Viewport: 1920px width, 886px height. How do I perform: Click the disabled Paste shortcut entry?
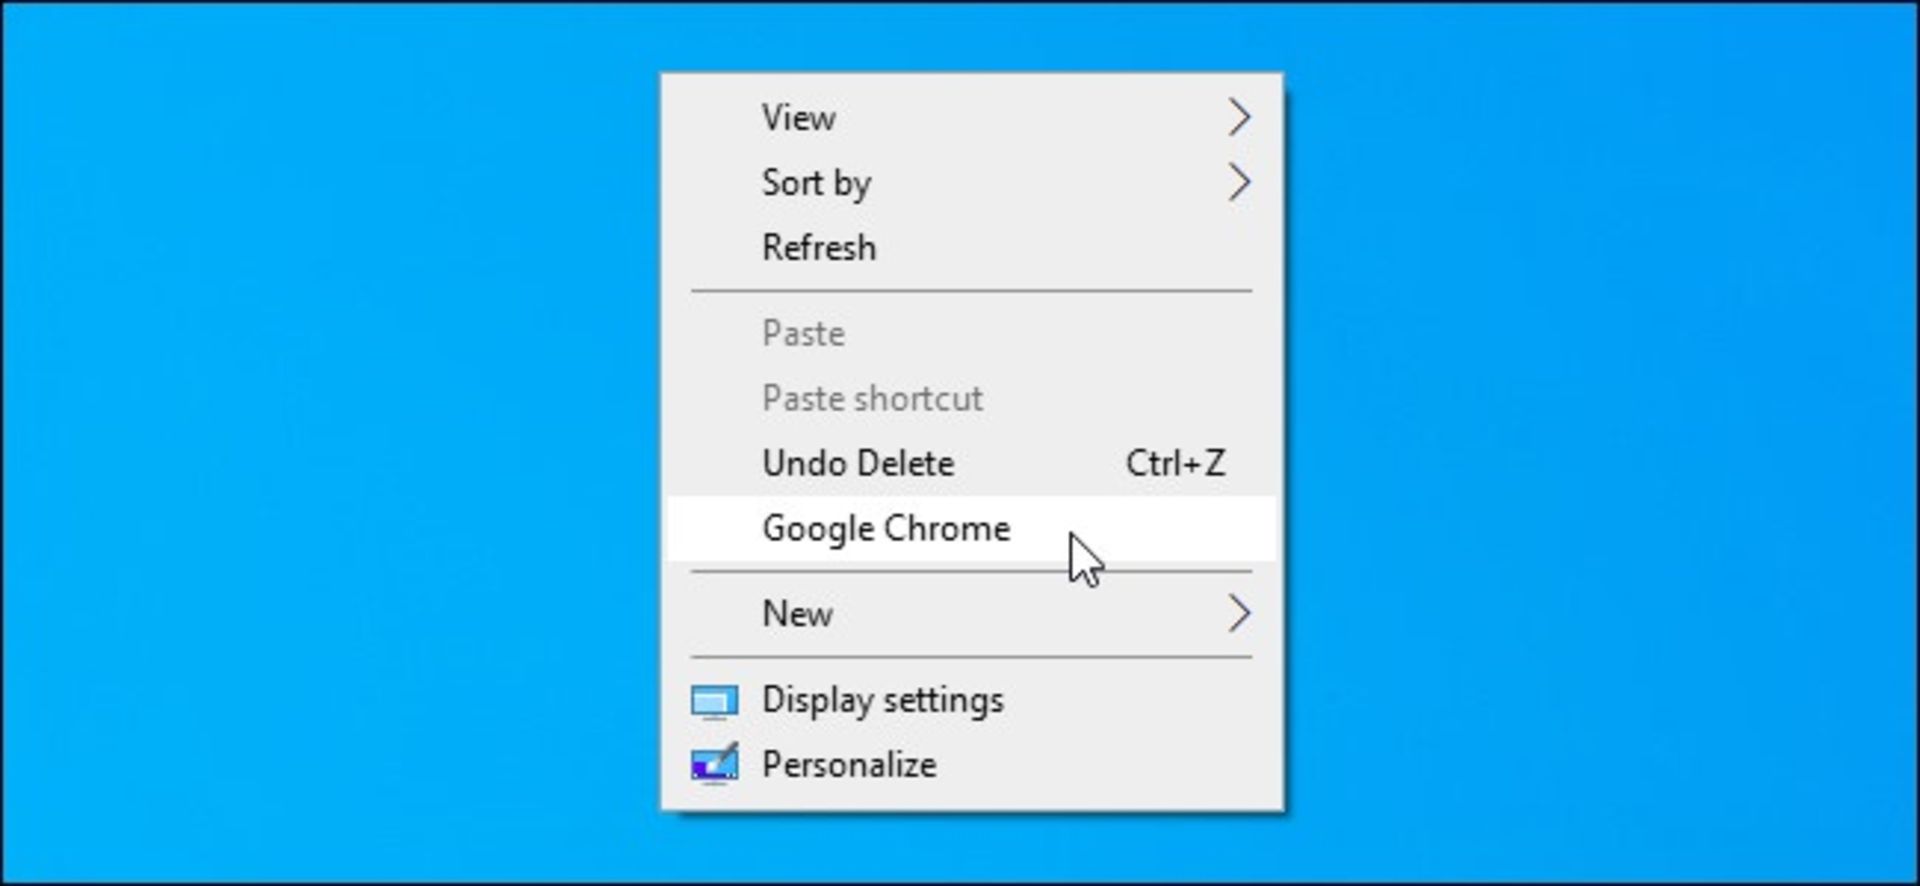(971, 399)
